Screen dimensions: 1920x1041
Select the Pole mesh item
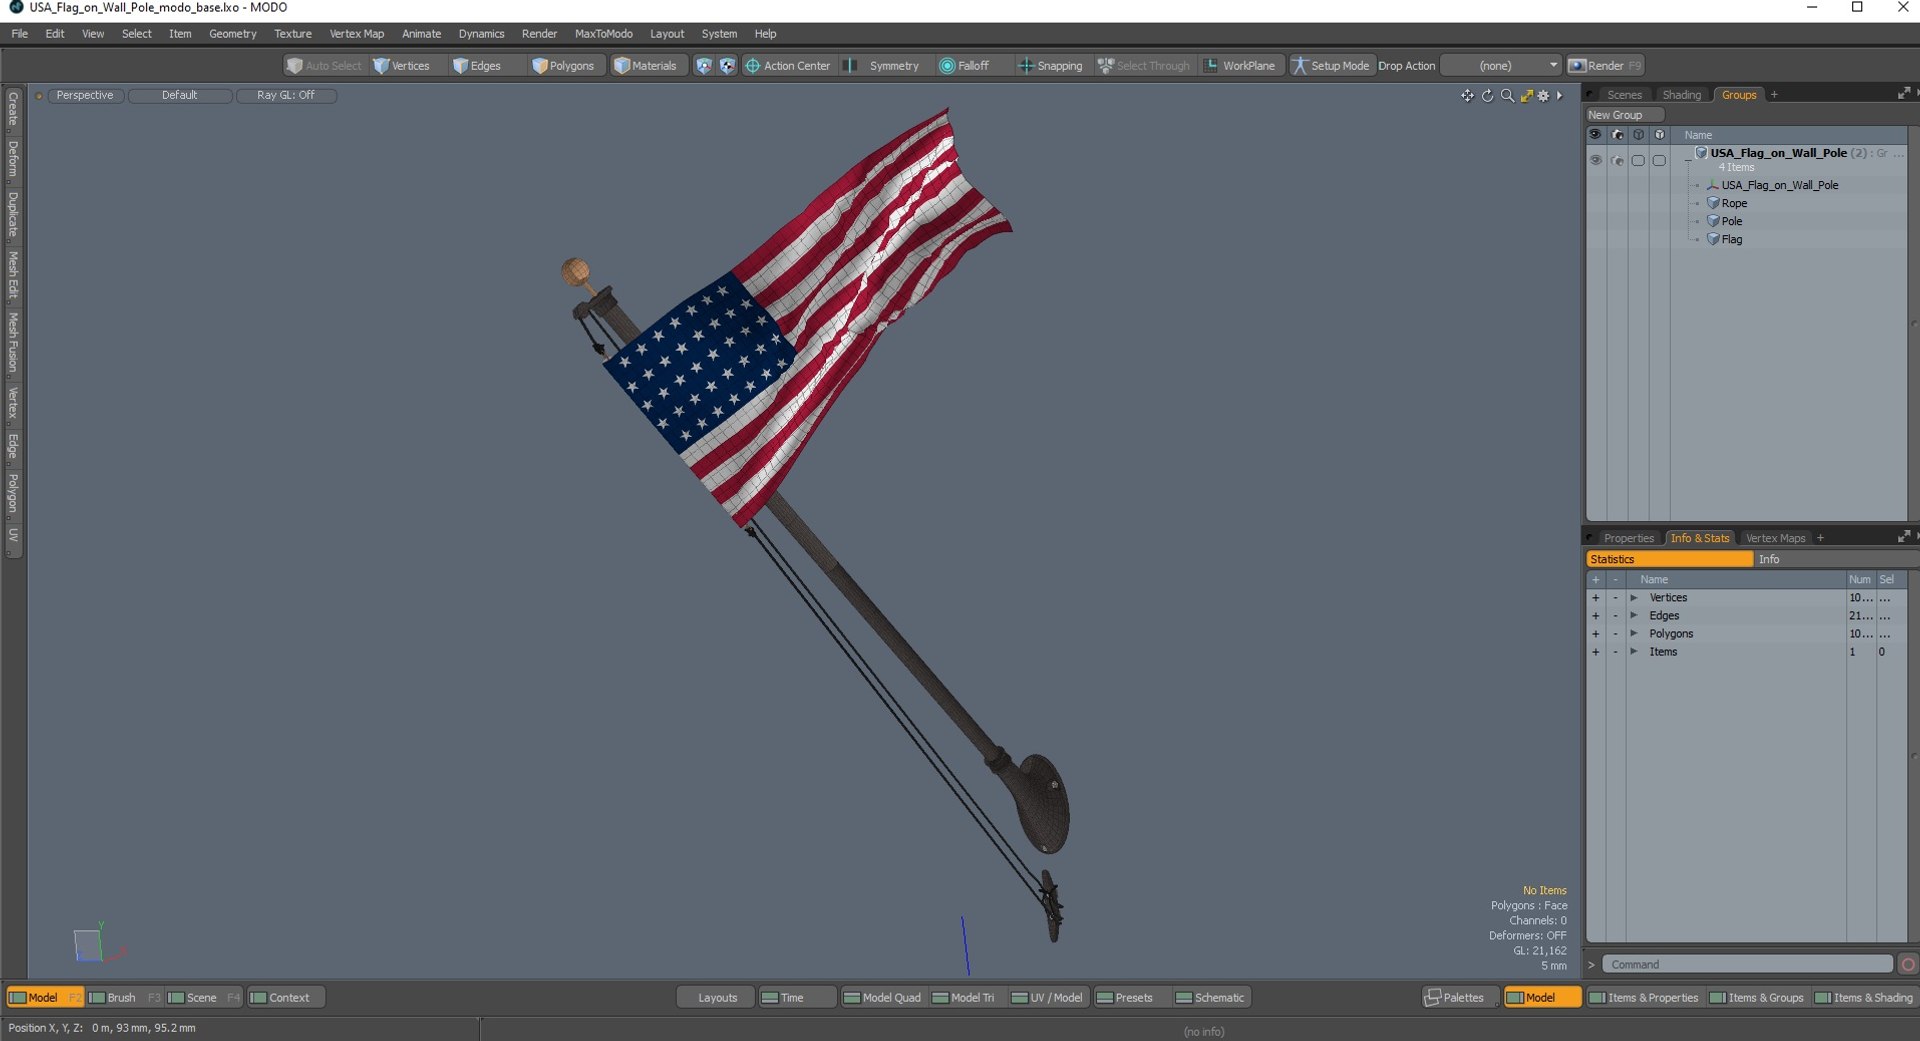tap(1732, 221)
